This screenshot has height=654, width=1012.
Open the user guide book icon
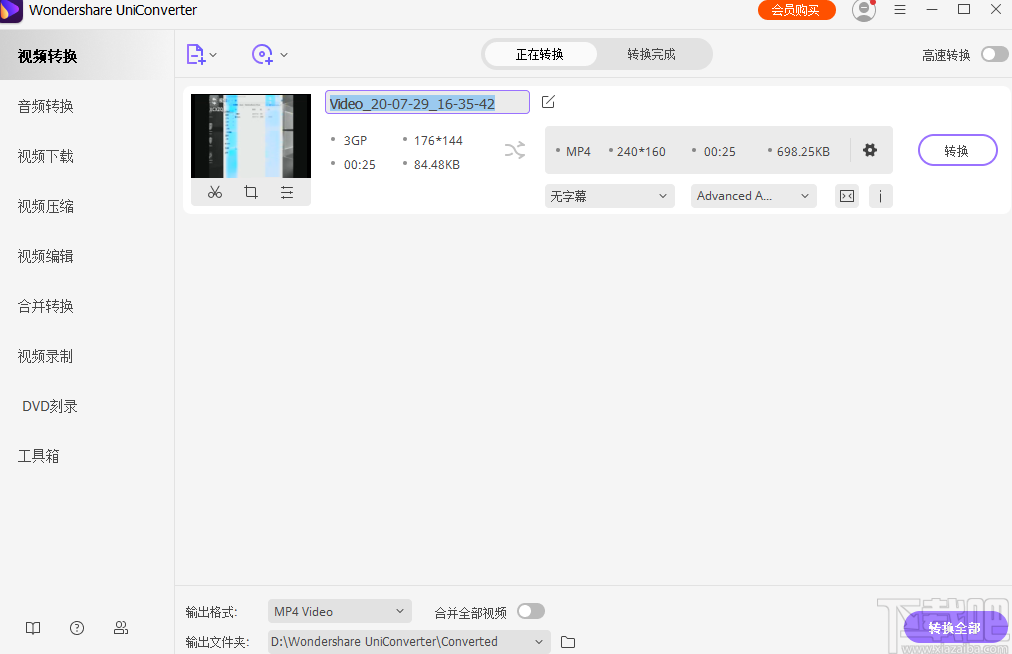point(32,628)
